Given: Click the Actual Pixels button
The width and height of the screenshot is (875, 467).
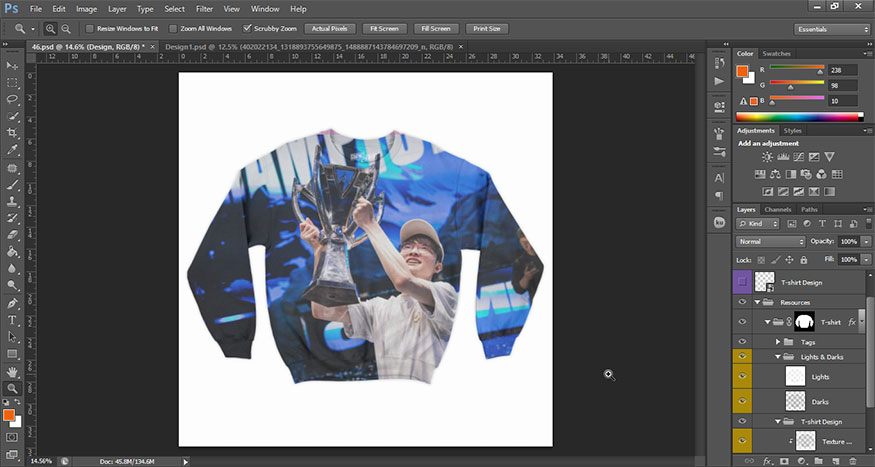Looking at the screenshot, I should tap(329, 28).
